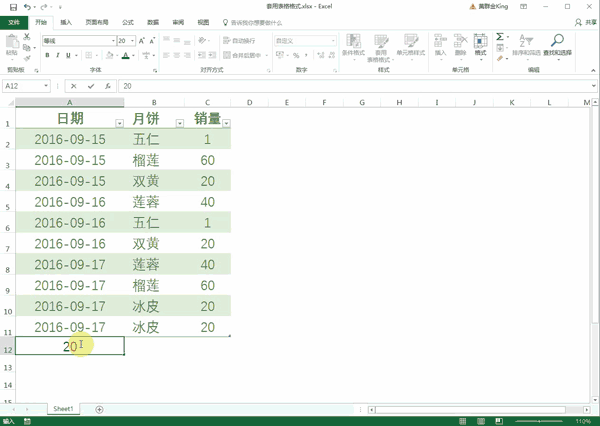The height and width of the screenshot is (426, 600).
Task: Open the 月饼 column filter dropdown
Action: point(178,123)
